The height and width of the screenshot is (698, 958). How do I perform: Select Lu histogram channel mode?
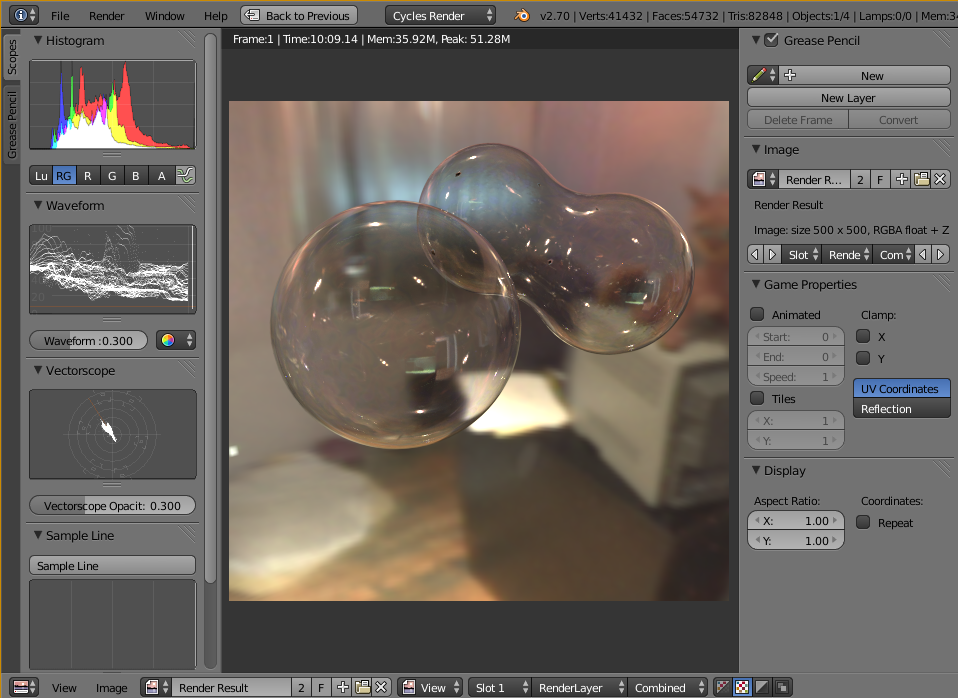41,175
